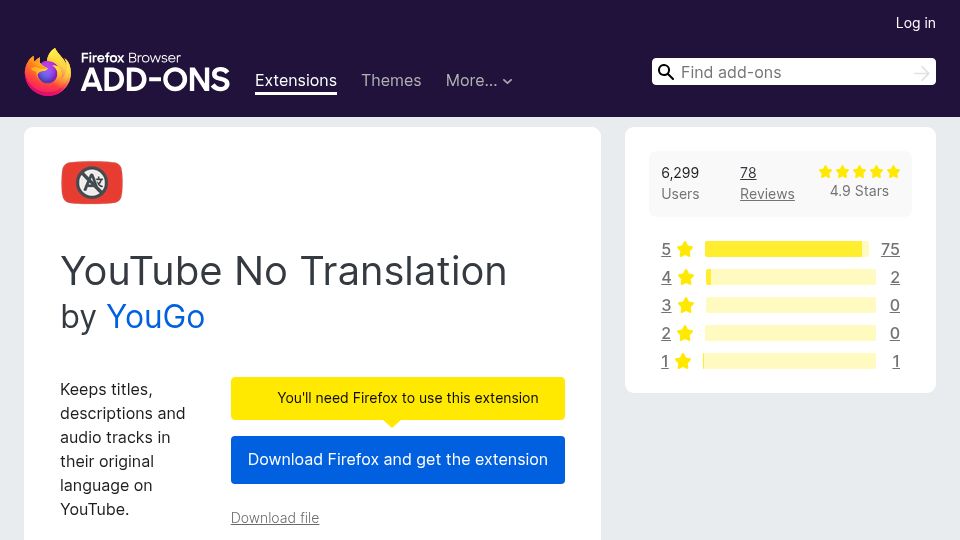Click the 3-star rating progress bar
Viewport: 960px width, 540px height.
(x=791, y=305)
